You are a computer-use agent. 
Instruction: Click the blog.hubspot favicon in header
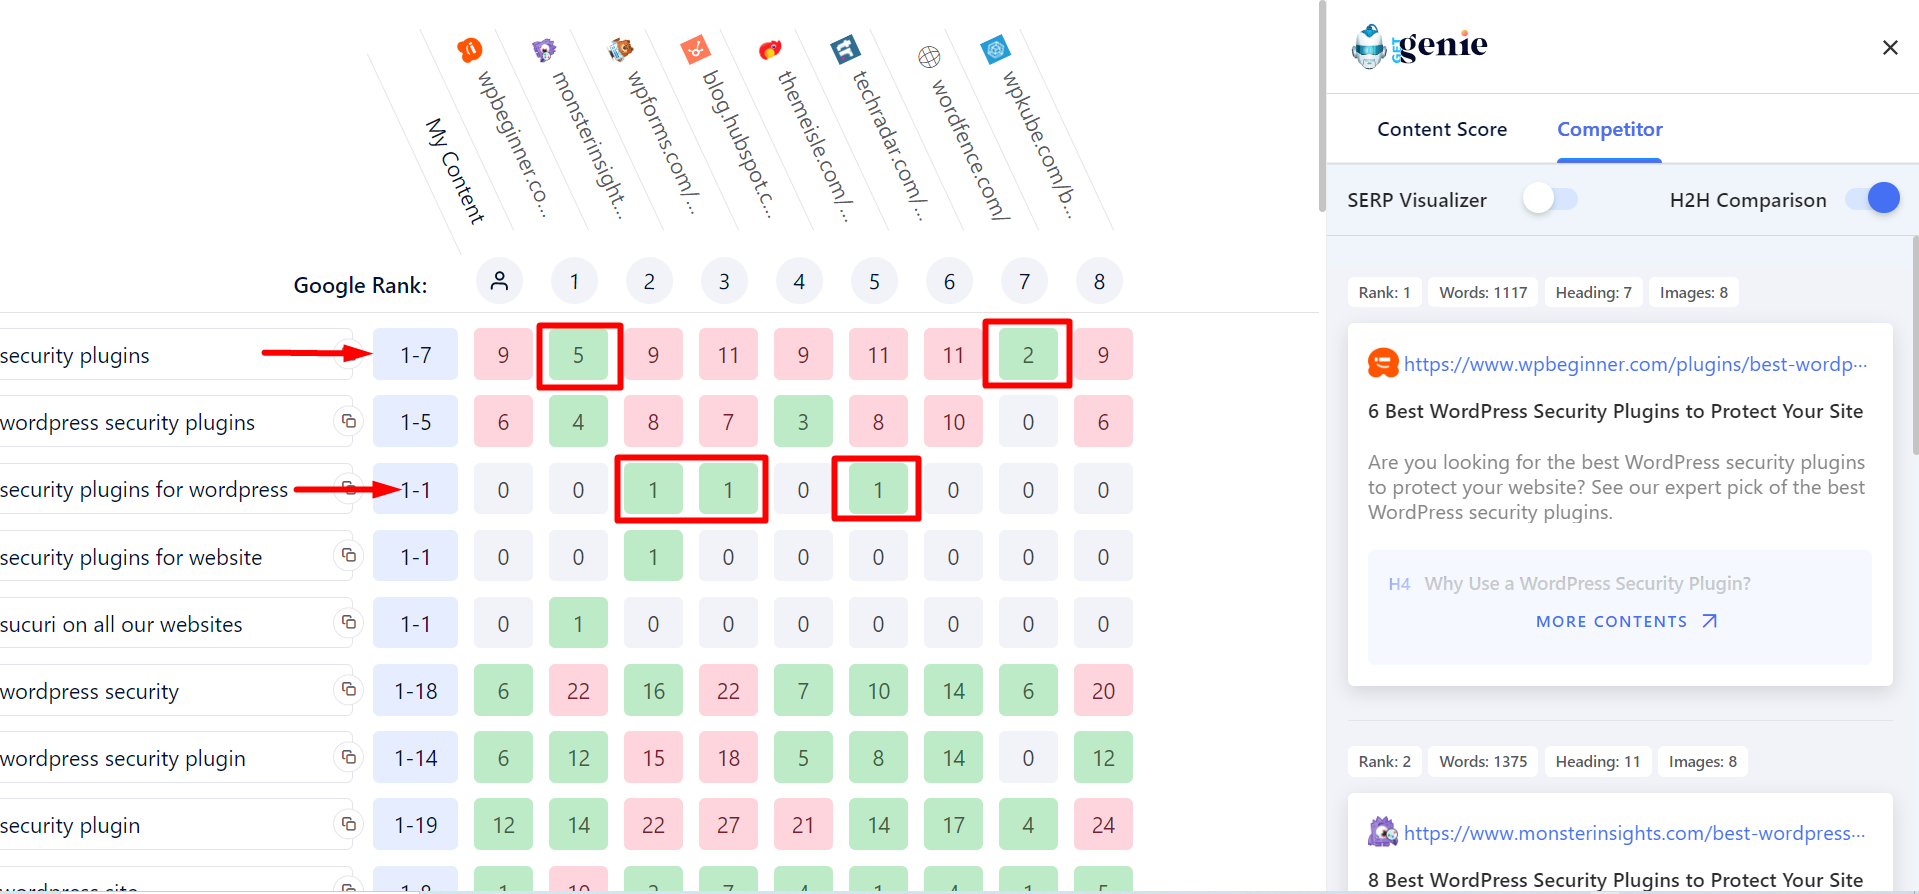pyautogui.click(x=695, y=49)
